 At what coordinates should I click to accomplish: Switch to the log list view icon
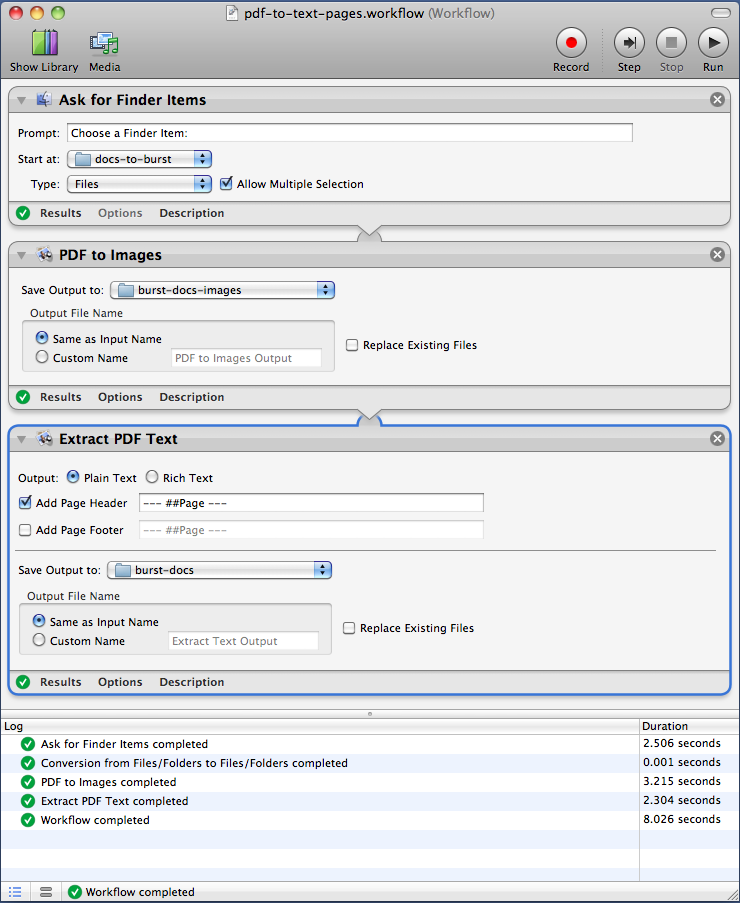(x=17, y=891)
